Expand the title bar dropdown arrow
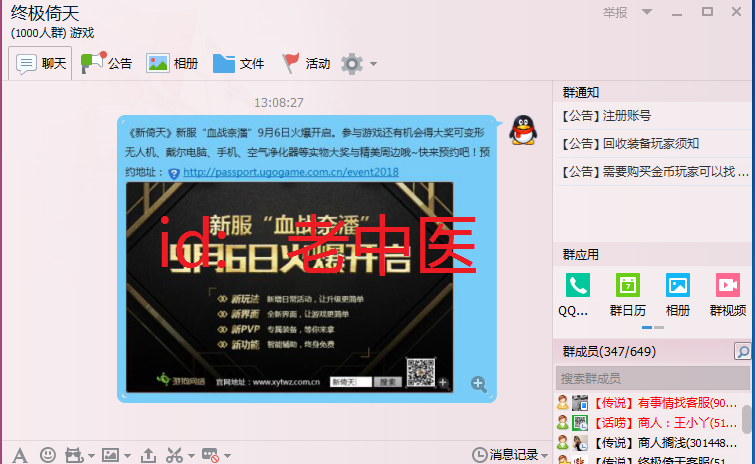Screen dimensions: 755x464 tap(647, 12)
